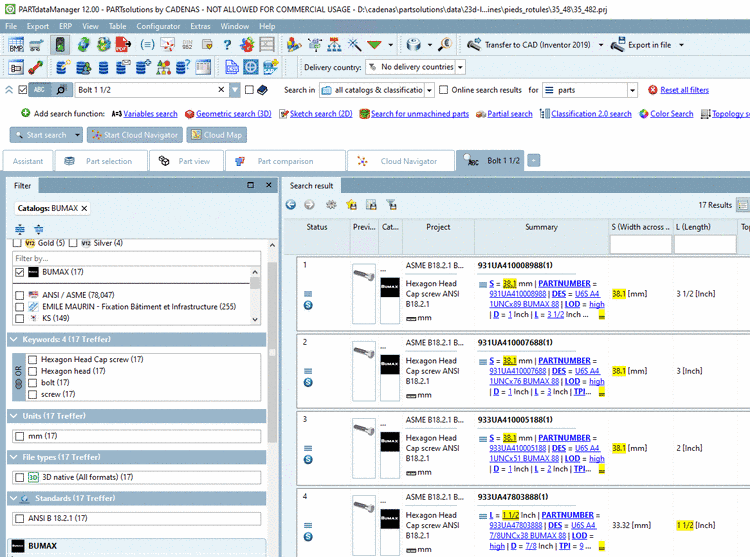Click the database with envelope icon
The width and height of the screenshot is (750, 557).
point(123,67)
